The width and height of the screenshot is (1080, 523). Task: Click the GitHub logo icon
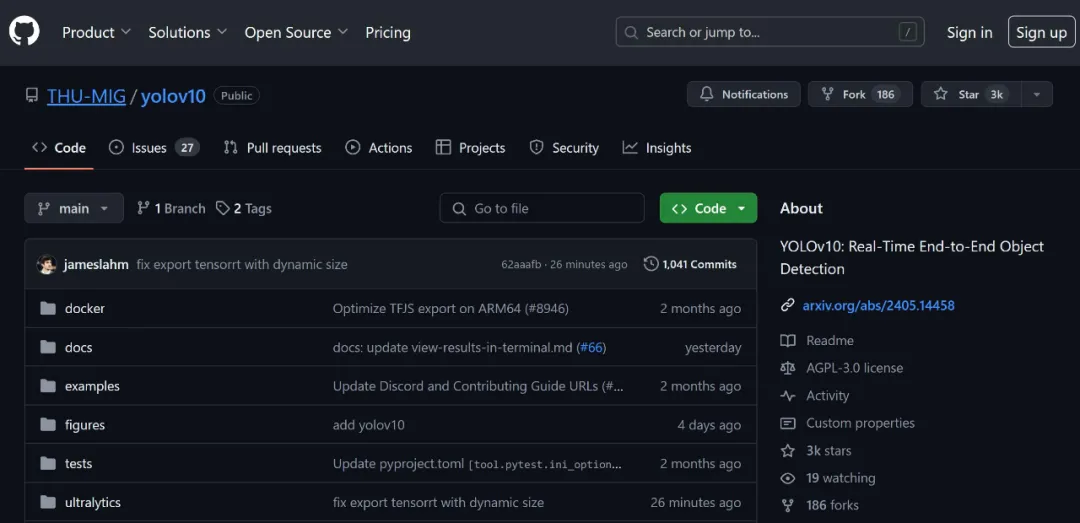coord(24,32)
